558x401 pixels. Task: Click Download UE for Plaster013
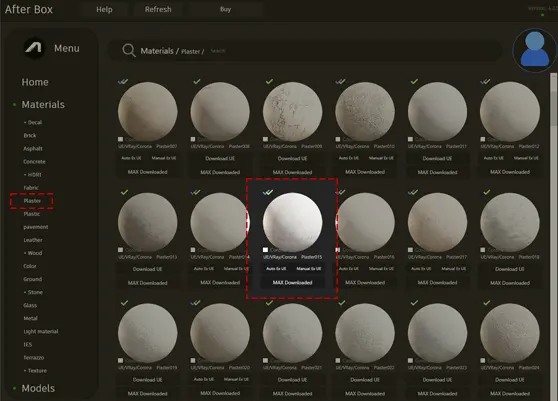click(148, 269)
